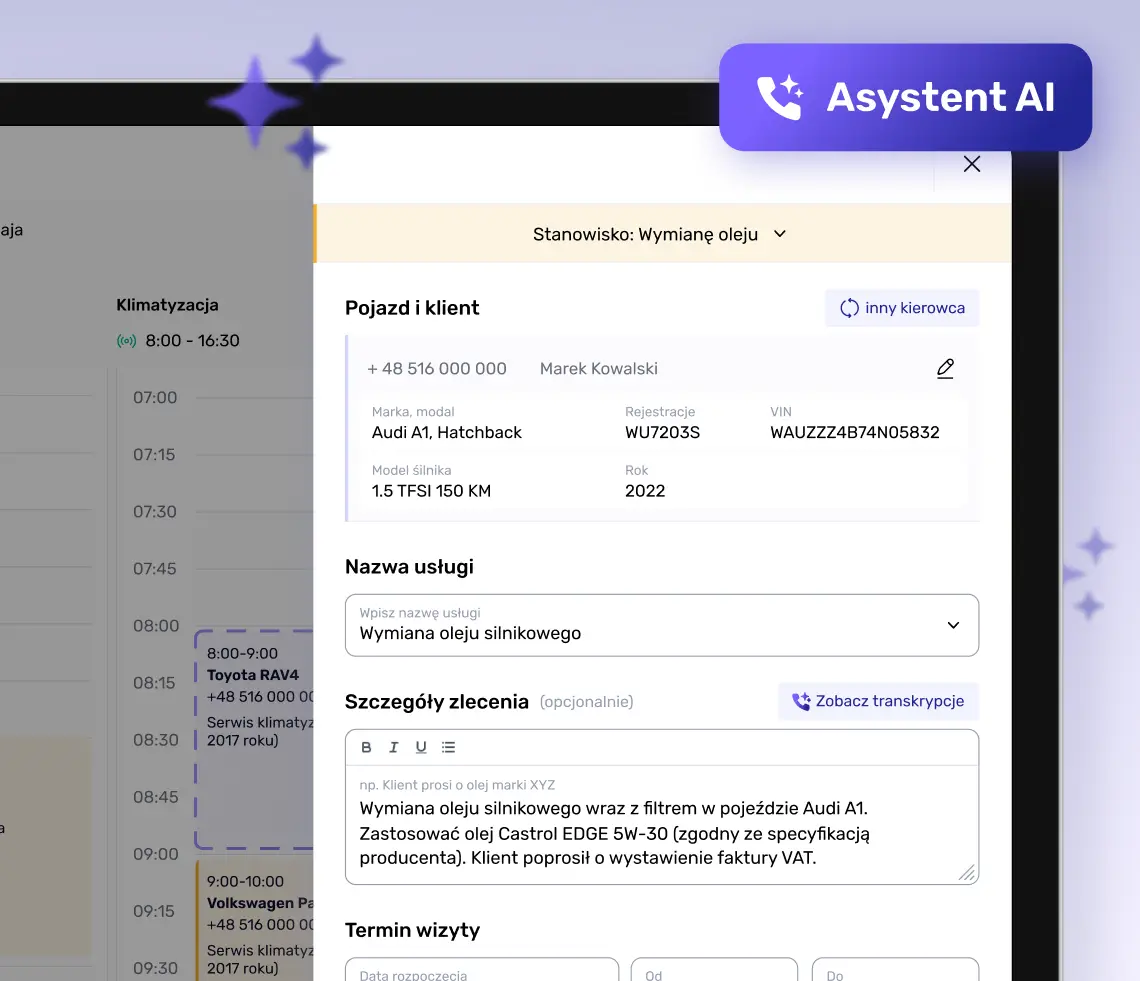Select the Audi A1, Hatchback value
The image size is (1140, 981).
tap(446, 433)
